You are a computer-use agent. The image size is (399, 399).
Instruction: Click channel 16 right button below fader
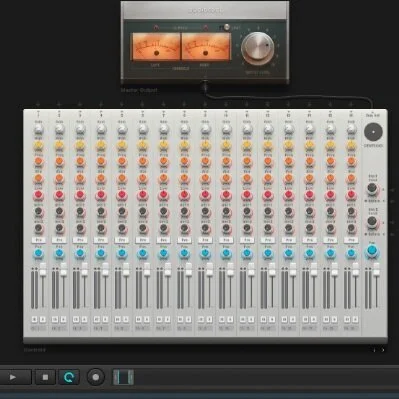tap(355, 319)
